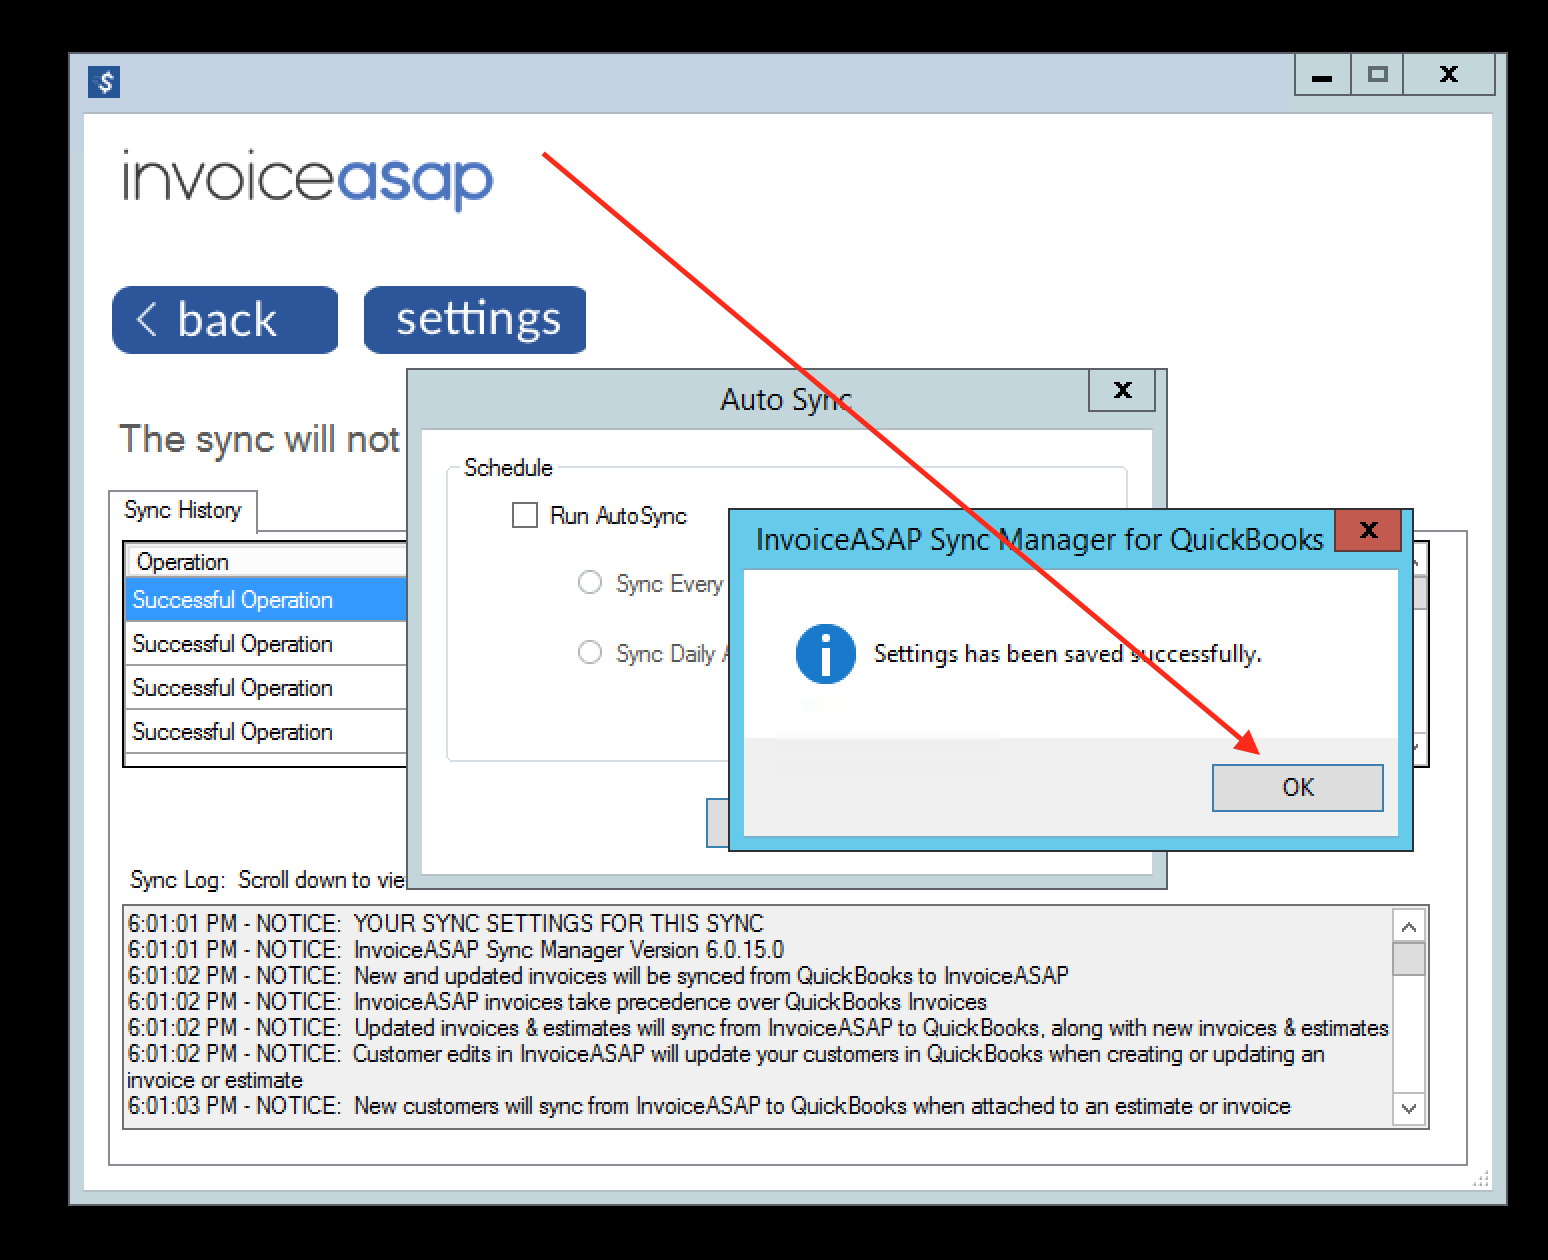Enable the Run AutoSync checkbox
Viewport: 1548px width, 1260px height.
[x=525, y=516]
